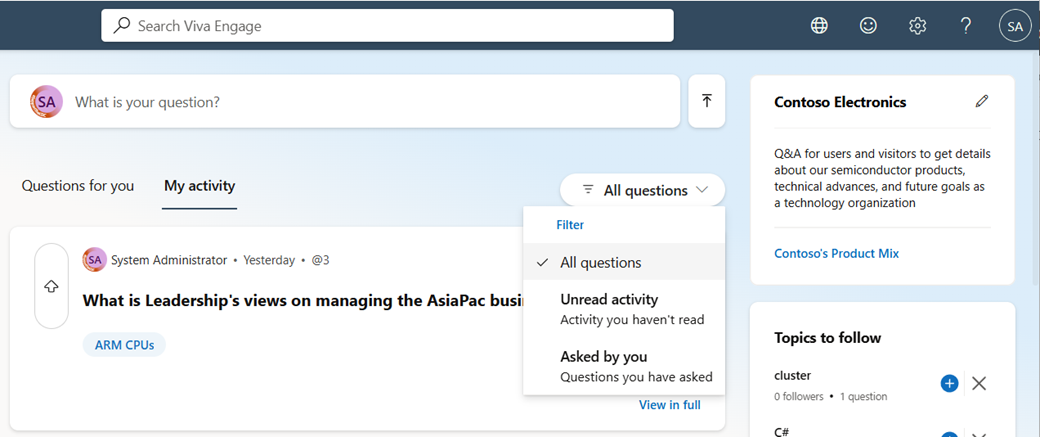The height and width of the screenshot is (437, 1040).
Task: Select the My activity tab
Action: click(x=200, y=186)
